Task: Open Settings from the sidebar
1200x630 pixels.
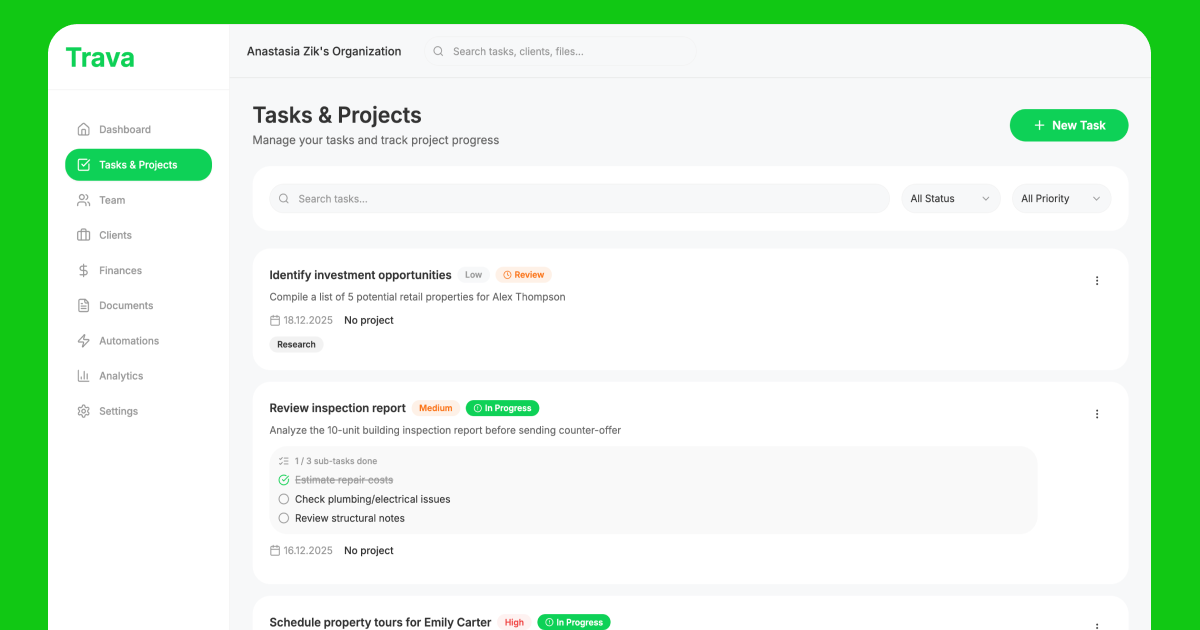Action: click(x=138, y=411)
